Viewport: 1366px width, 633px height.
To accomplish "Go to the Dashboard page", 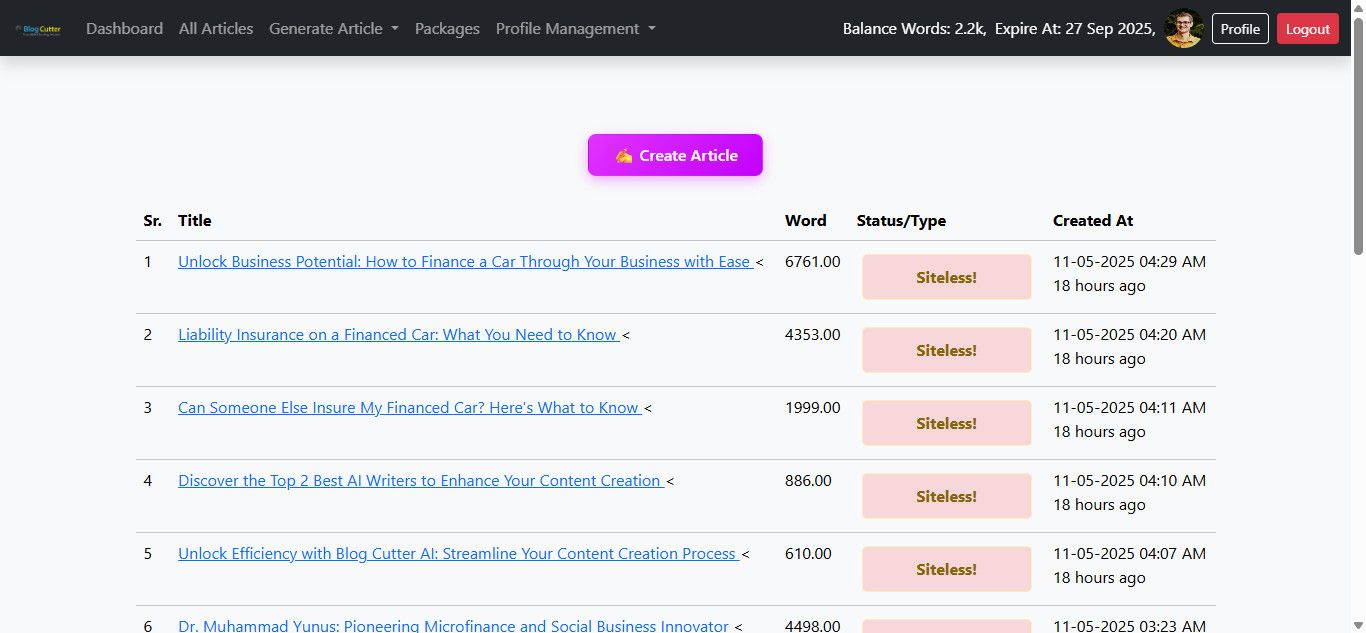I will (x=124, y=29).
